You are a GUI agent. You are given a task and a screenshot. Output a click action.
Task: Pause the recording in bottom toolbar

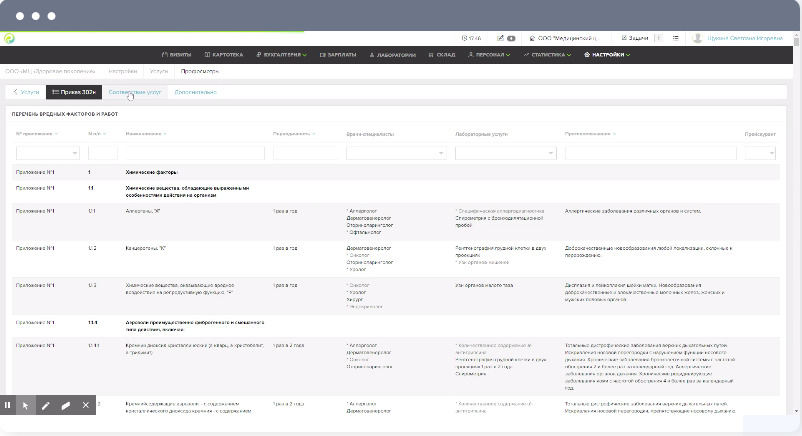8,405
